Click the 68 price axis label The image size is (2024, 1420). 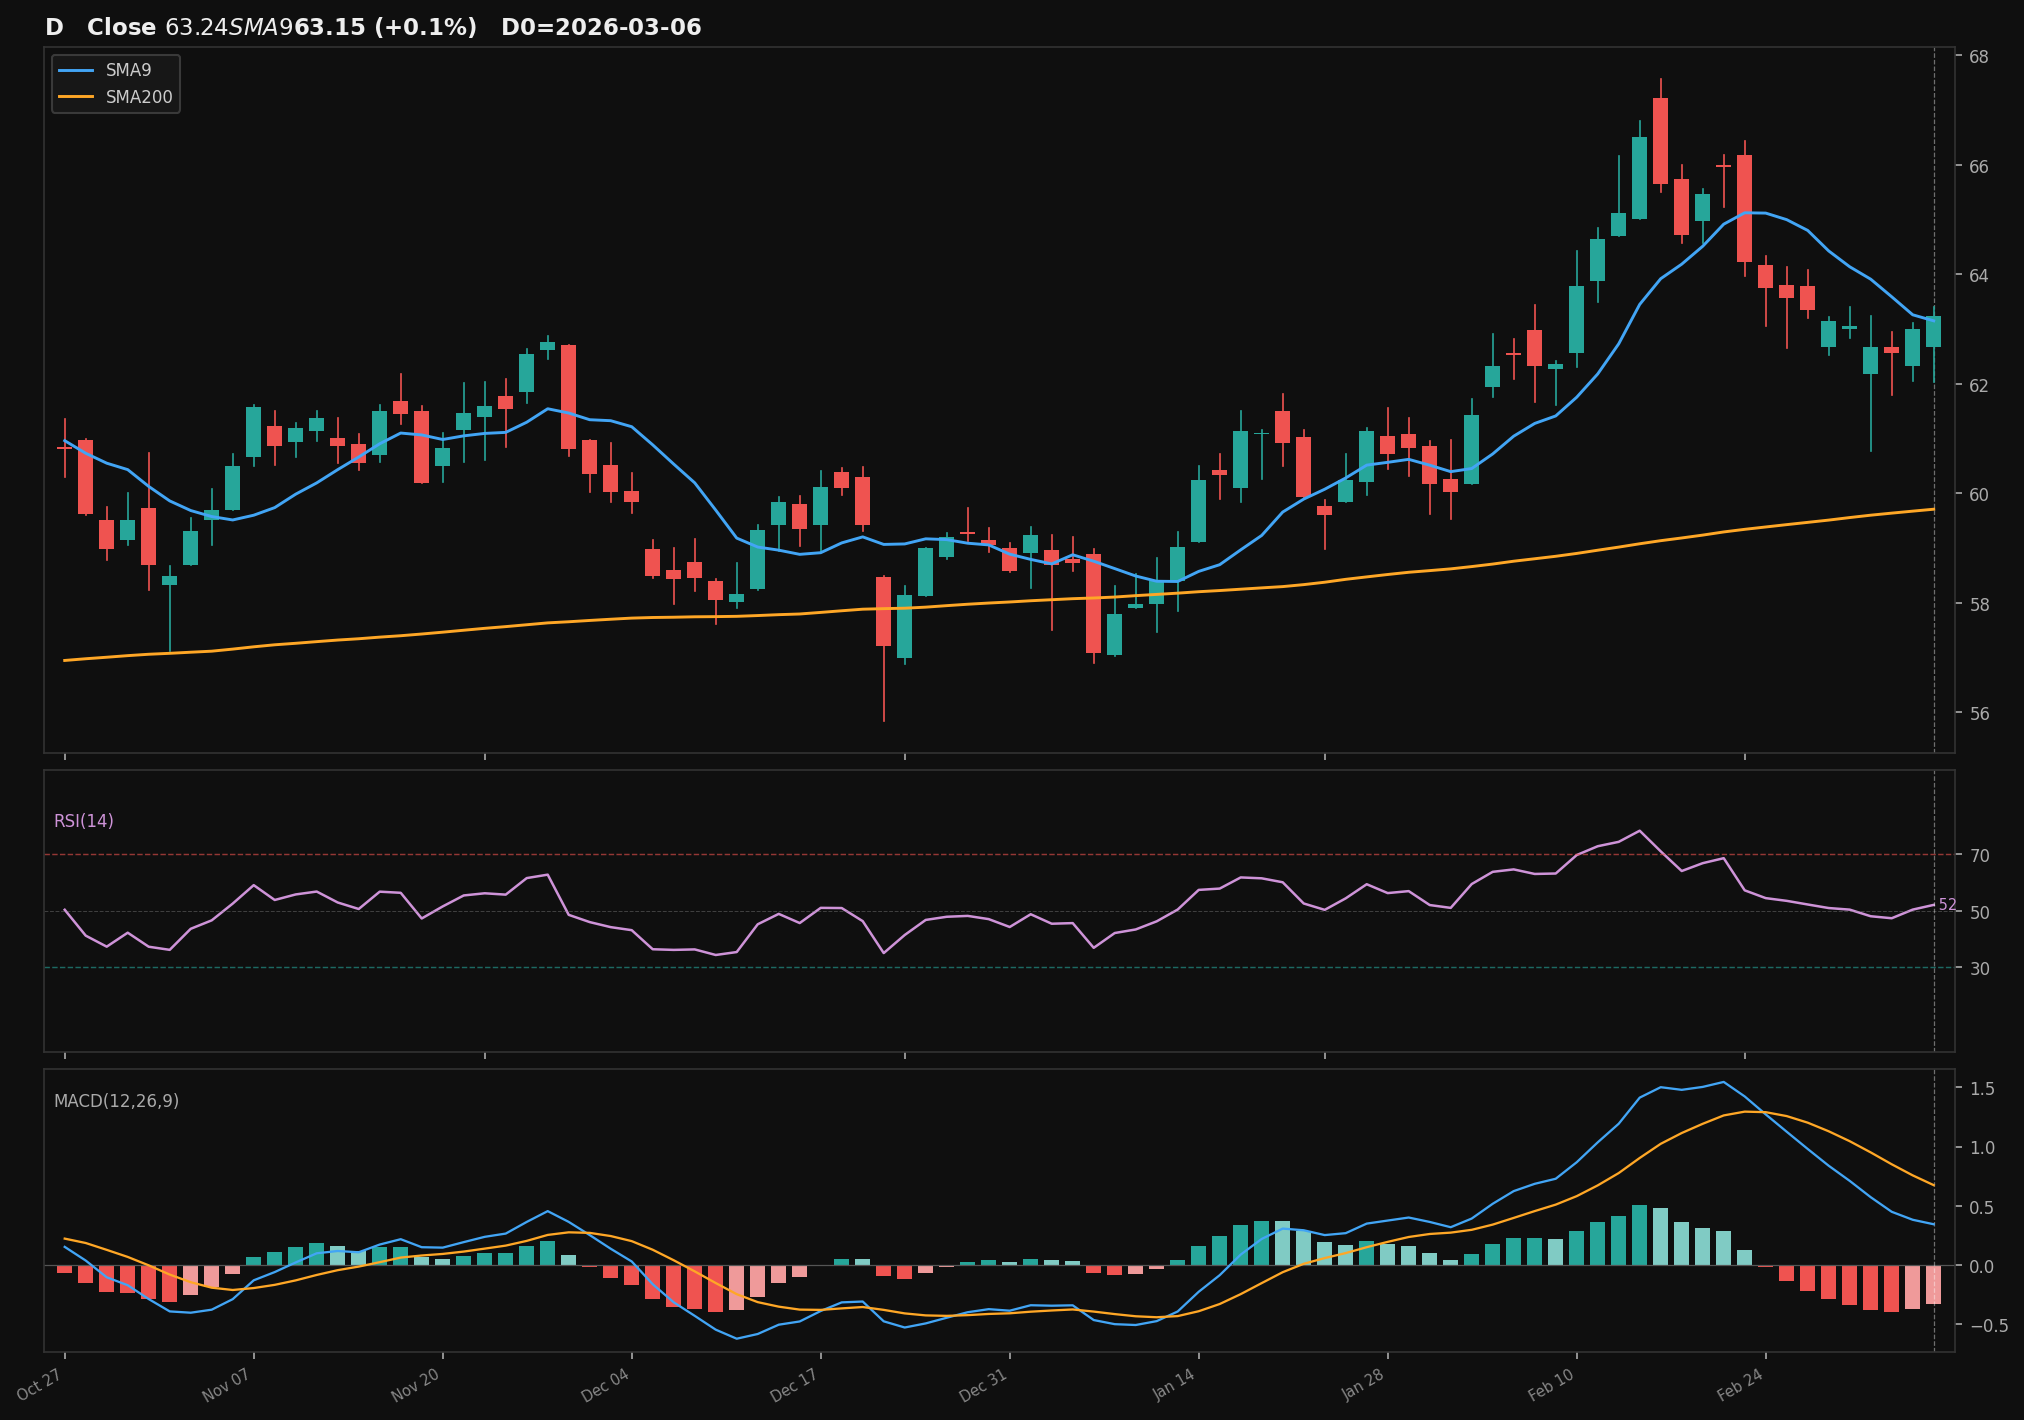pyautogui.click(x=1979, y=56)
